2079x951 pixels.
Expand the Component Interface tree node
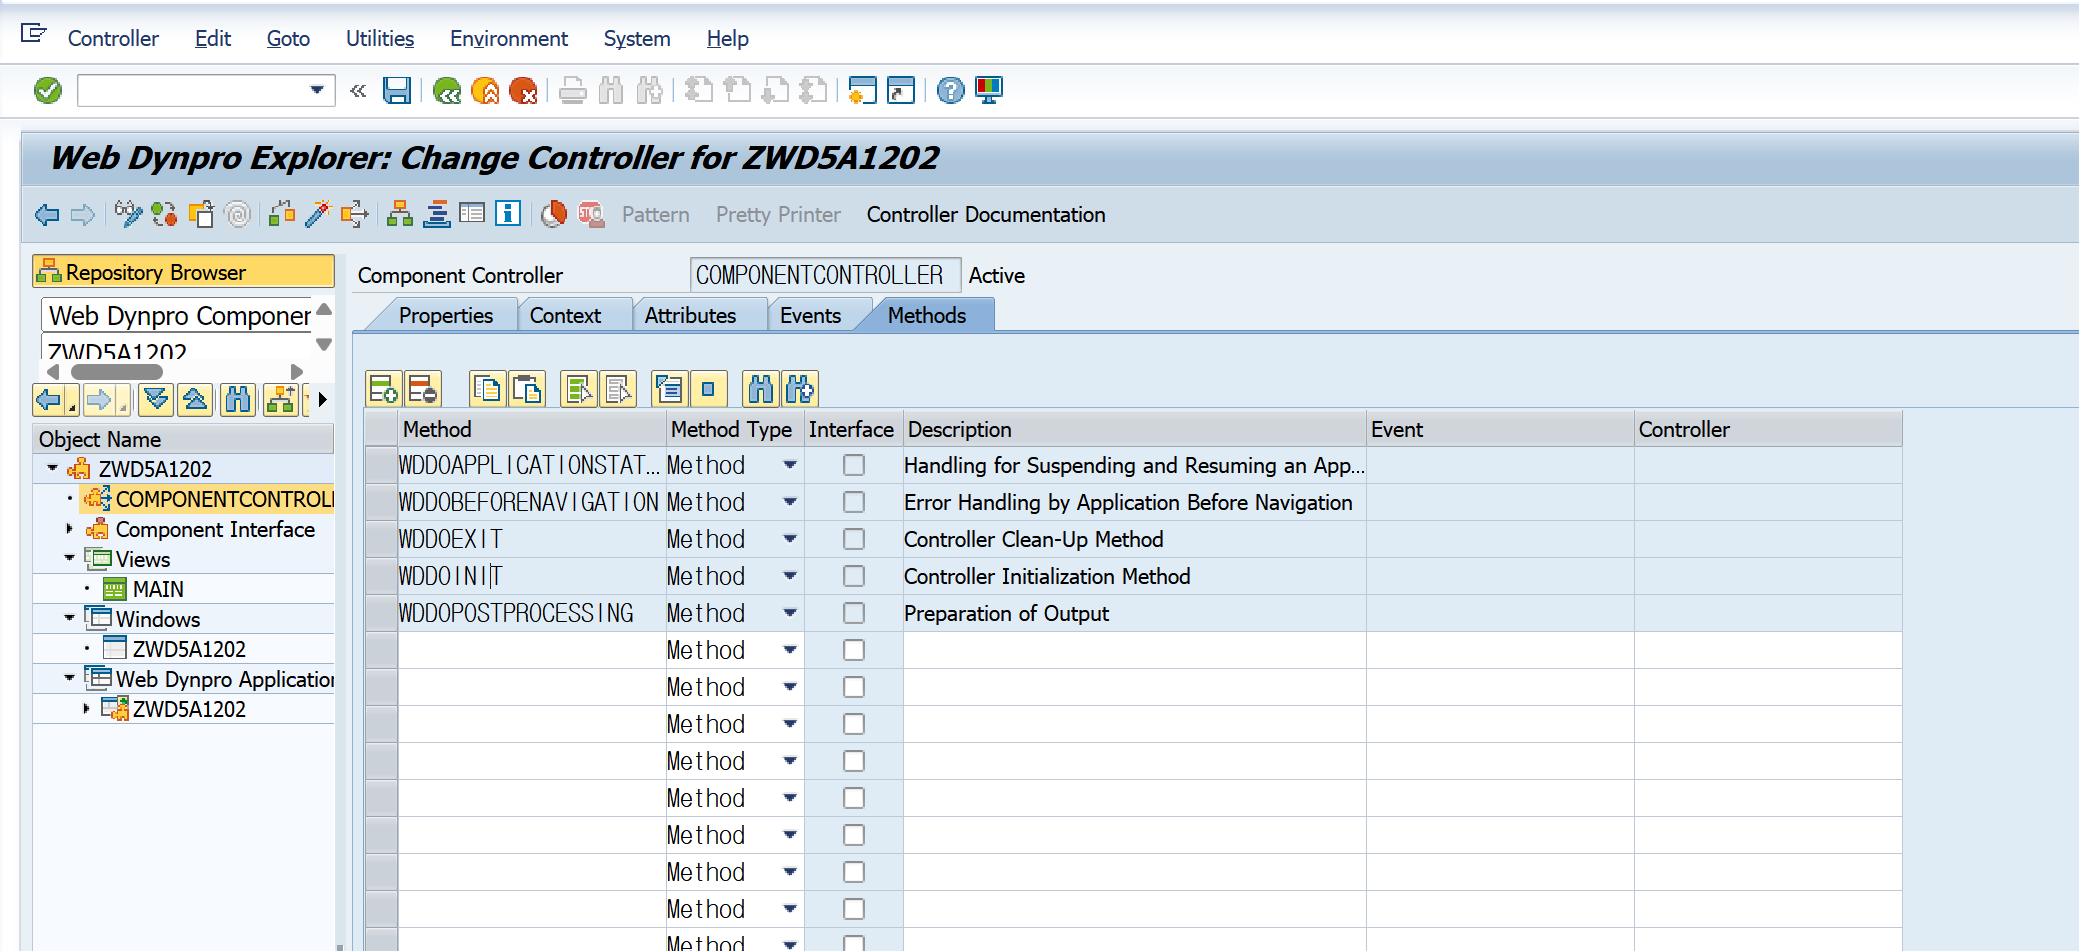pyautogui.click(x=69, y=528)
